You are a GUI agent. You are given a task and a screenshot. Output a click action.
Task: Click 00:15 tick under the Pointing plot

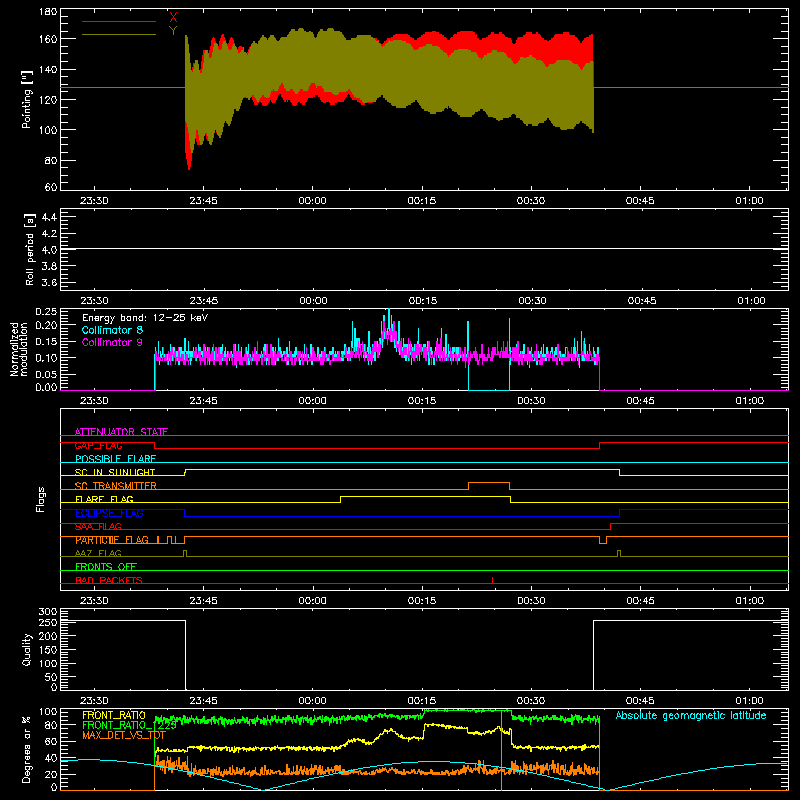421,201
